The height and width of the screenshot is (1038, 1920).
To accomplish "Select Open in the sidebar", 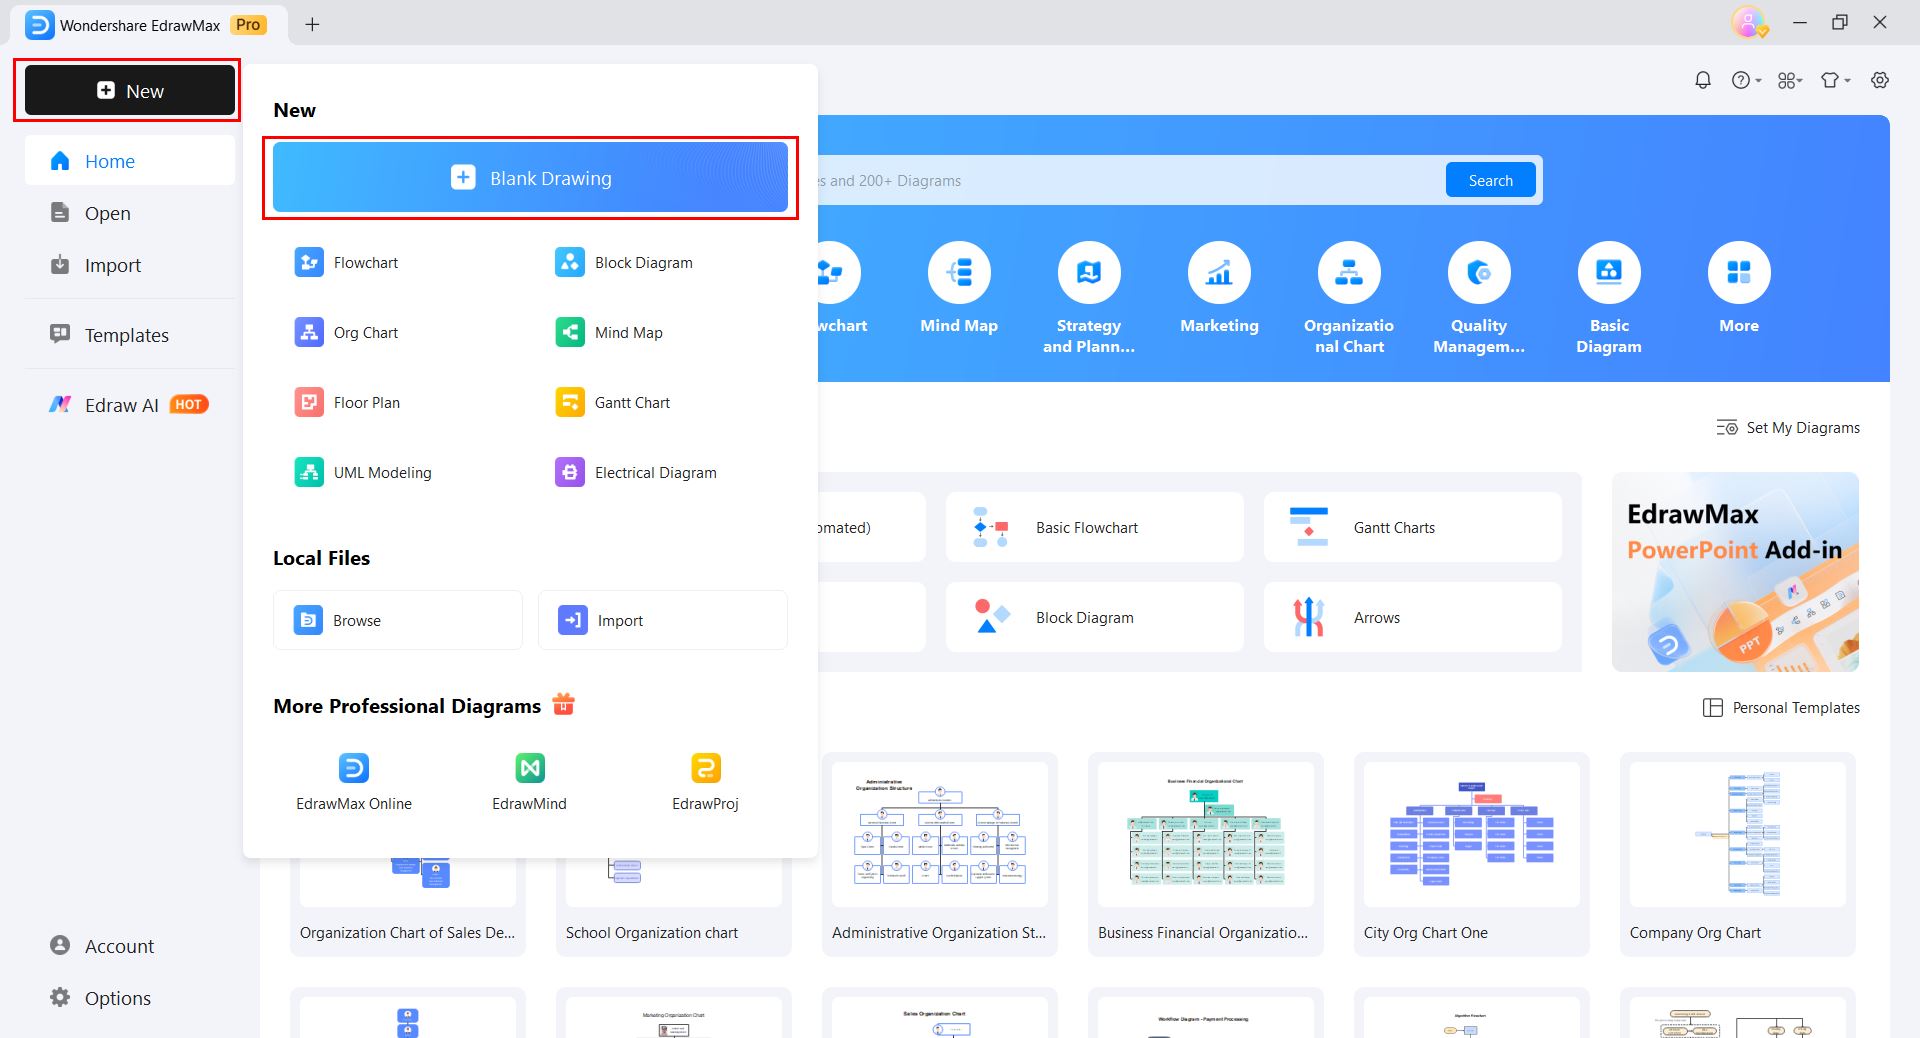I will click(130, 213).
